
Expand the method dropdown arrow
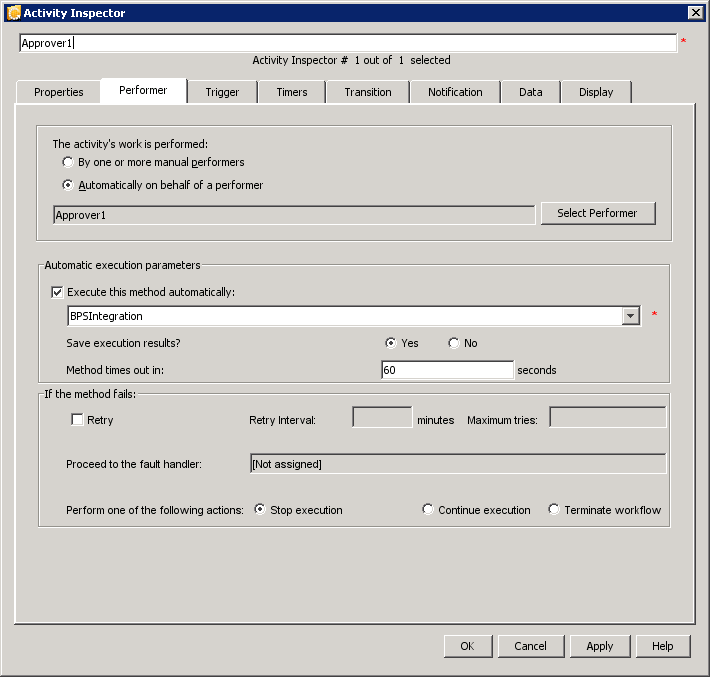[630, 316]
